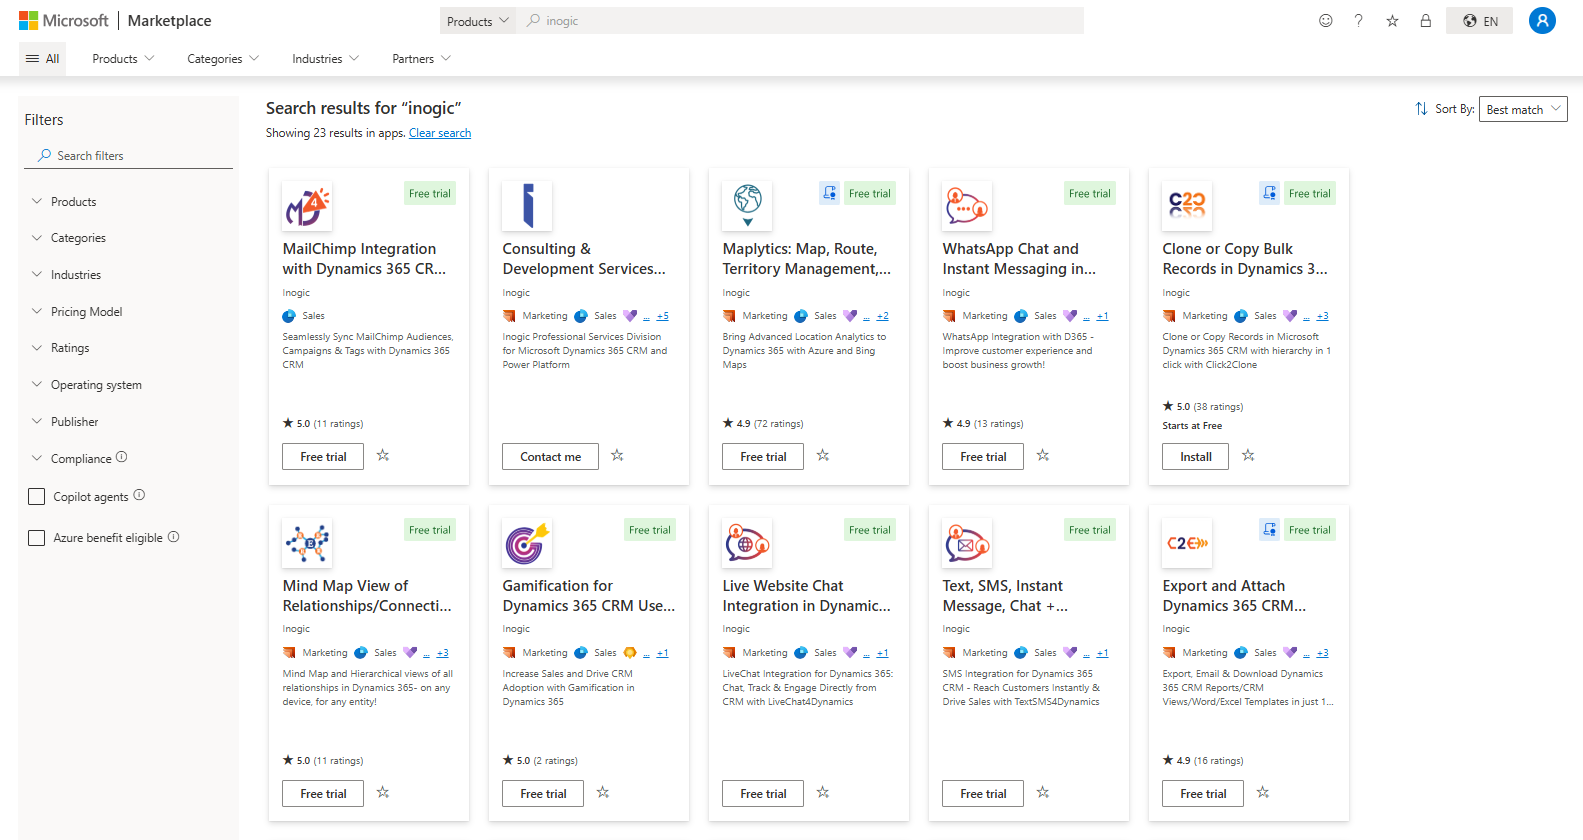Favorite the Export and Attach app star

click(1263, 793)
